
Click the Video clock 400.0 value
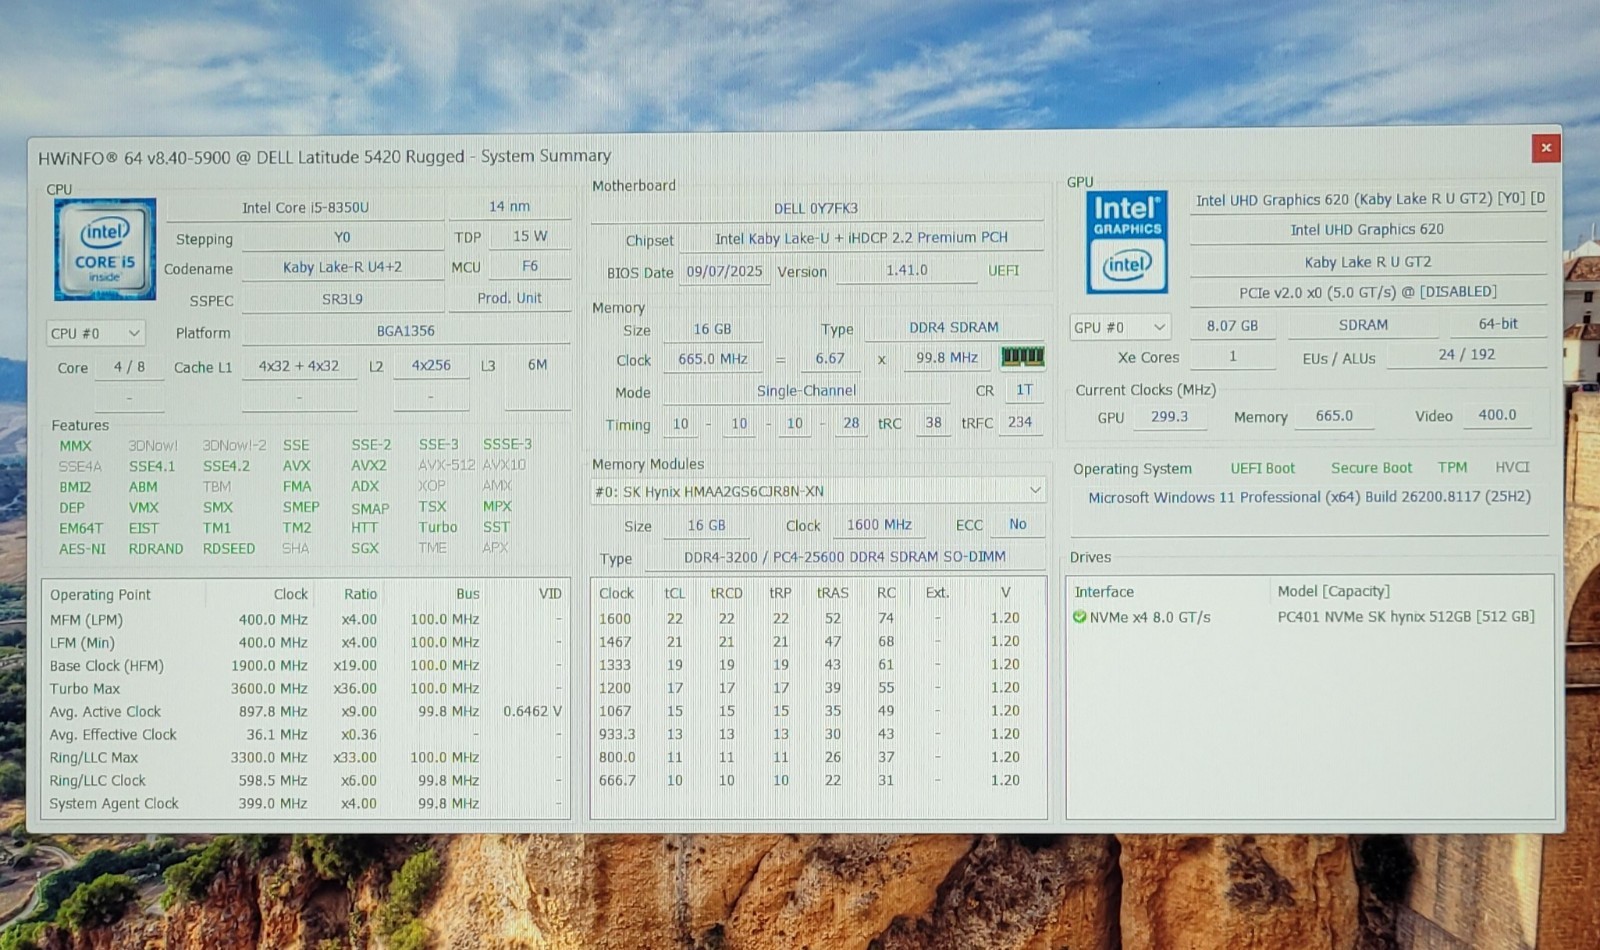pyautogui.click(x=1497, y=415)
